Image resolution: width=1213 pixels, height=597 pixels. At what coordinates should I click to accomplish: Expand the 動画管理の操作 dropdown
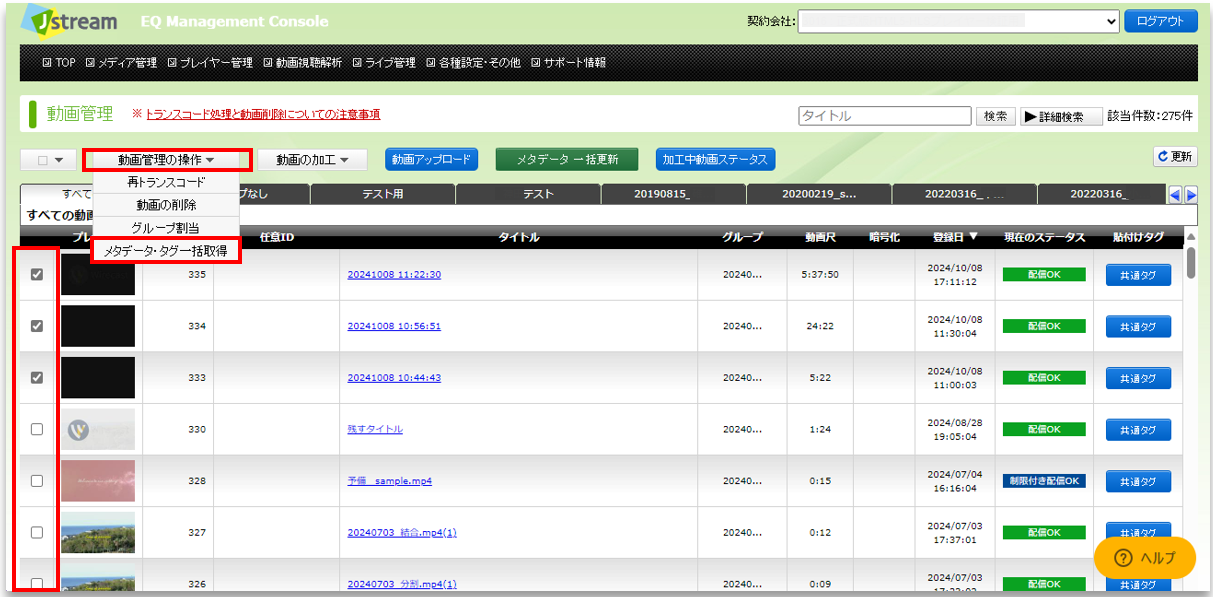166,159
